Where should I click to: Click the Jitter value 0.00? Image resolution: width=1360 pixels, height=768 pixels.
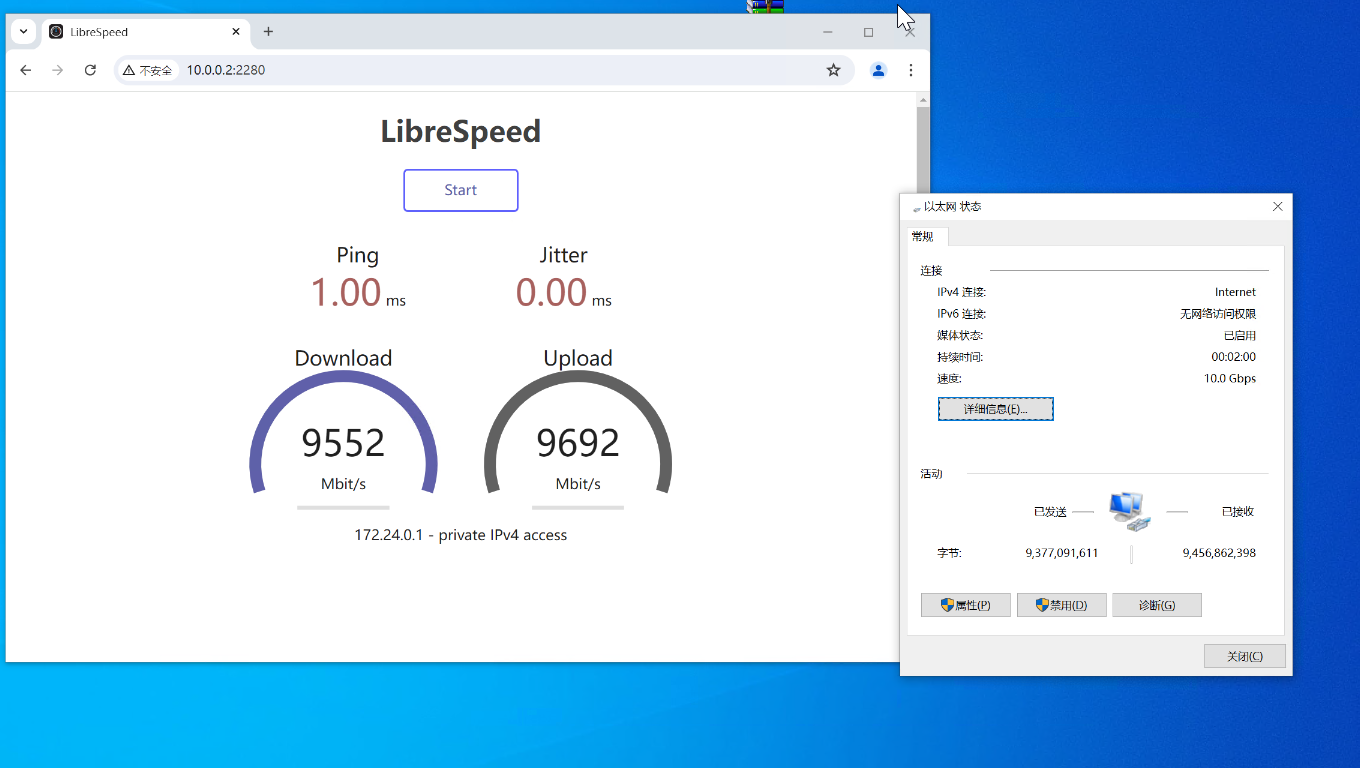pyautogui.click(x=551, y=292)
